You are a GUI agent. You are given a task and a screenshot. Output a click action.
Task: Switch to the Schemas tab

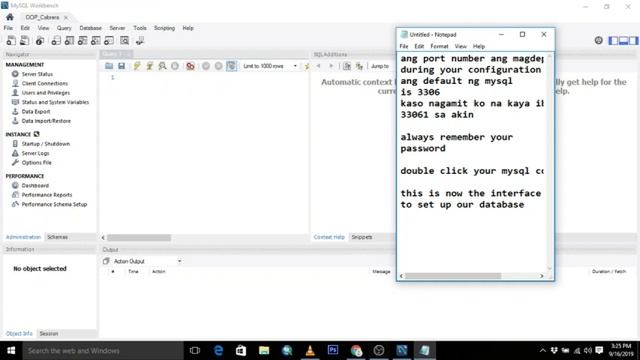(x=58, y=237)
